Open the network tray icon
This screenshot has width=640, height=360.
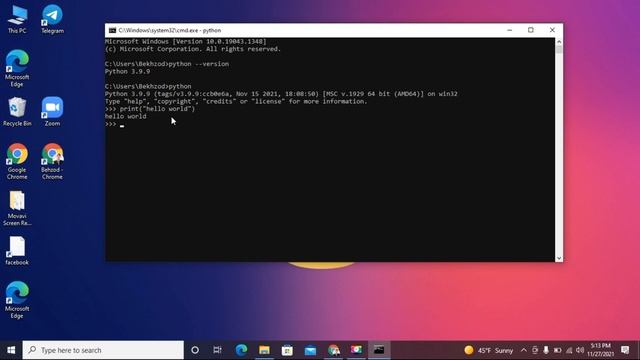pyautogui.click(x=569, y=350)
